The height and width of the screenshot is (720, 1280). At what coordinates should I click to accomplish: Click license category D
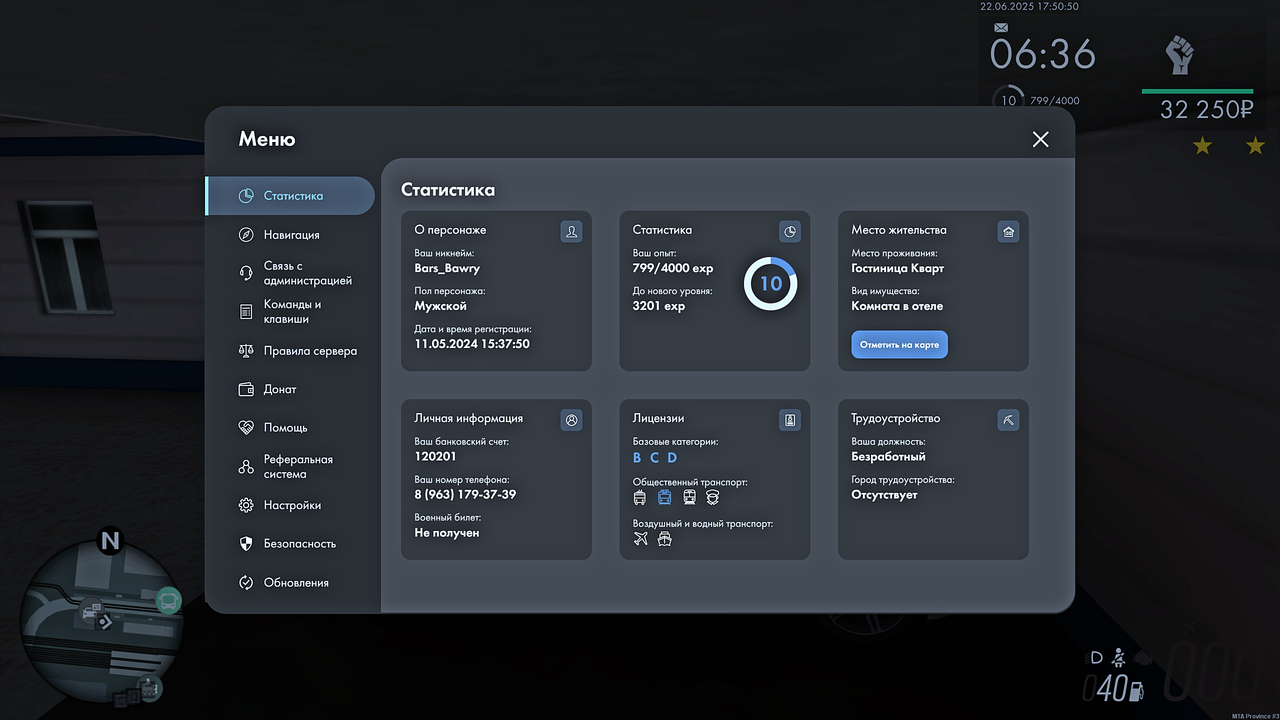(672, 458)
